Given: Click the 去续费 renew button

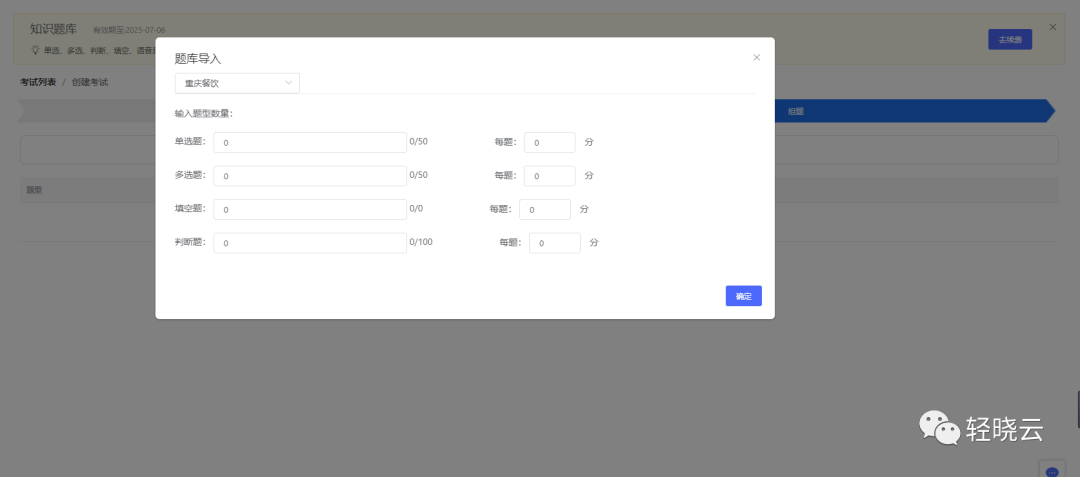Looking at the screenshot, I should click(x=1009, y=40).
